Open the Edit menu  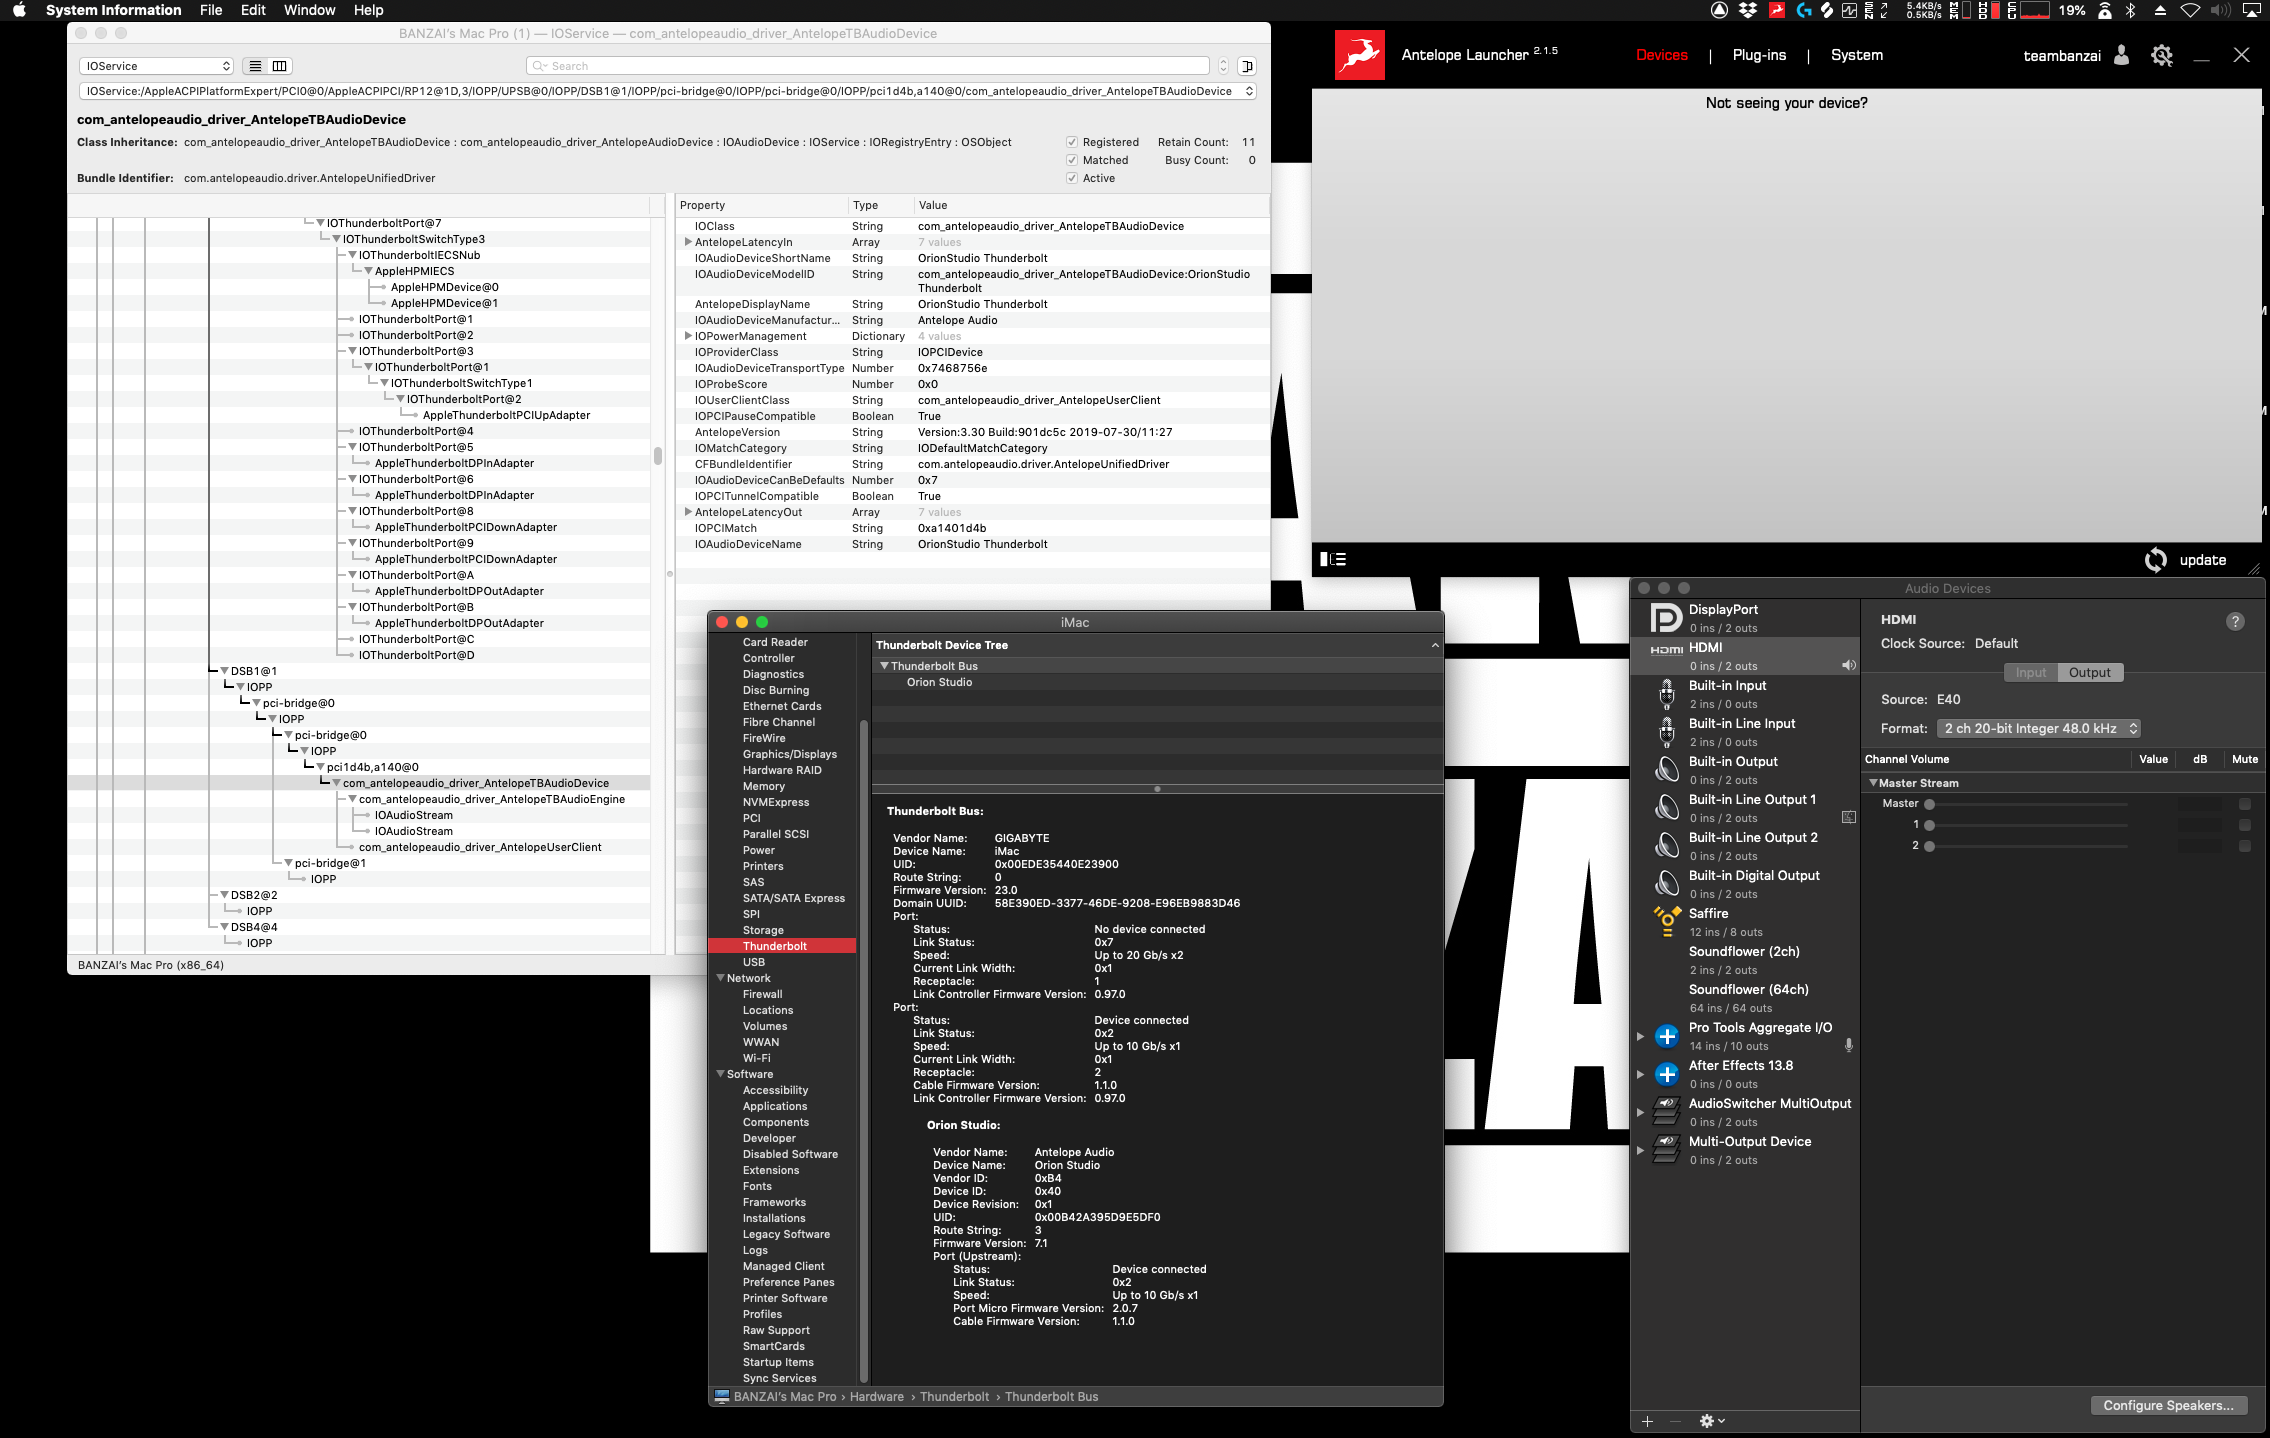pyautogui.click(x=253, y=10)
